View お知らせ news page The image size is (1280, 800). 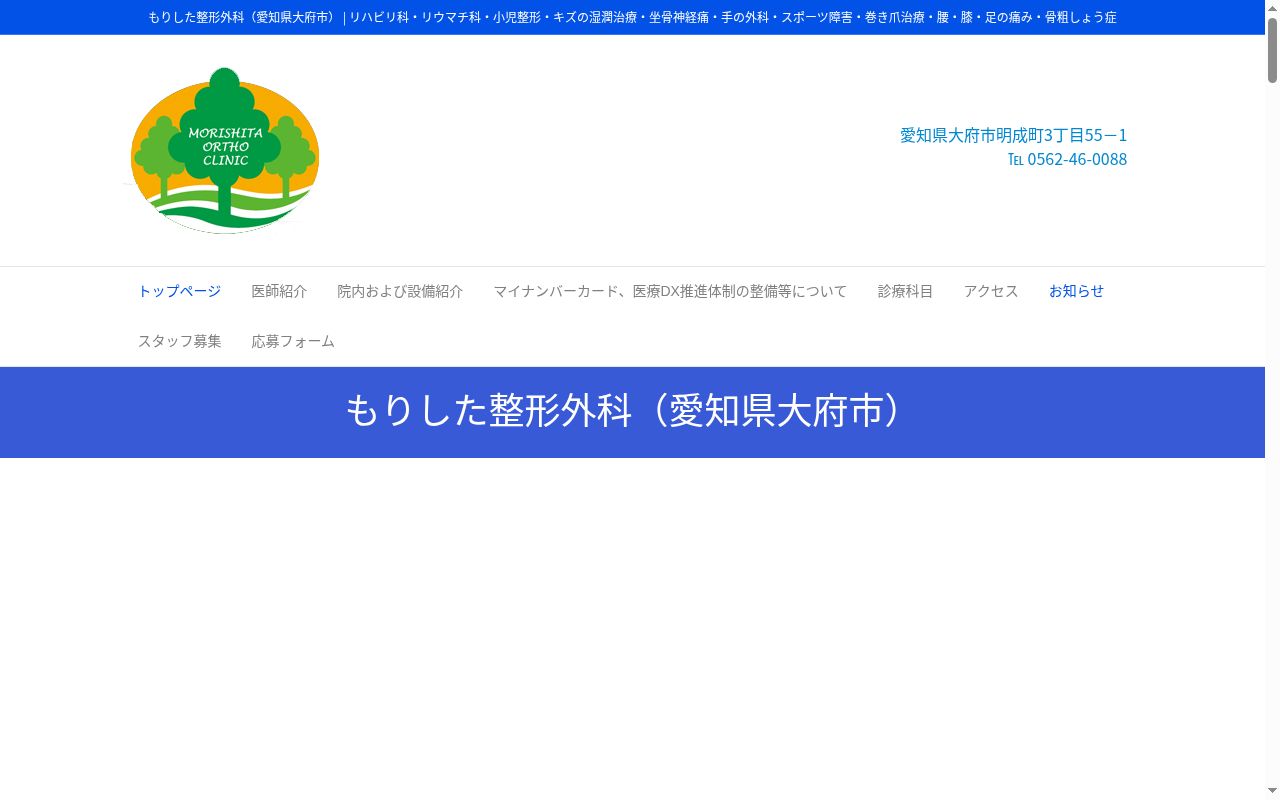point(1076,291)
